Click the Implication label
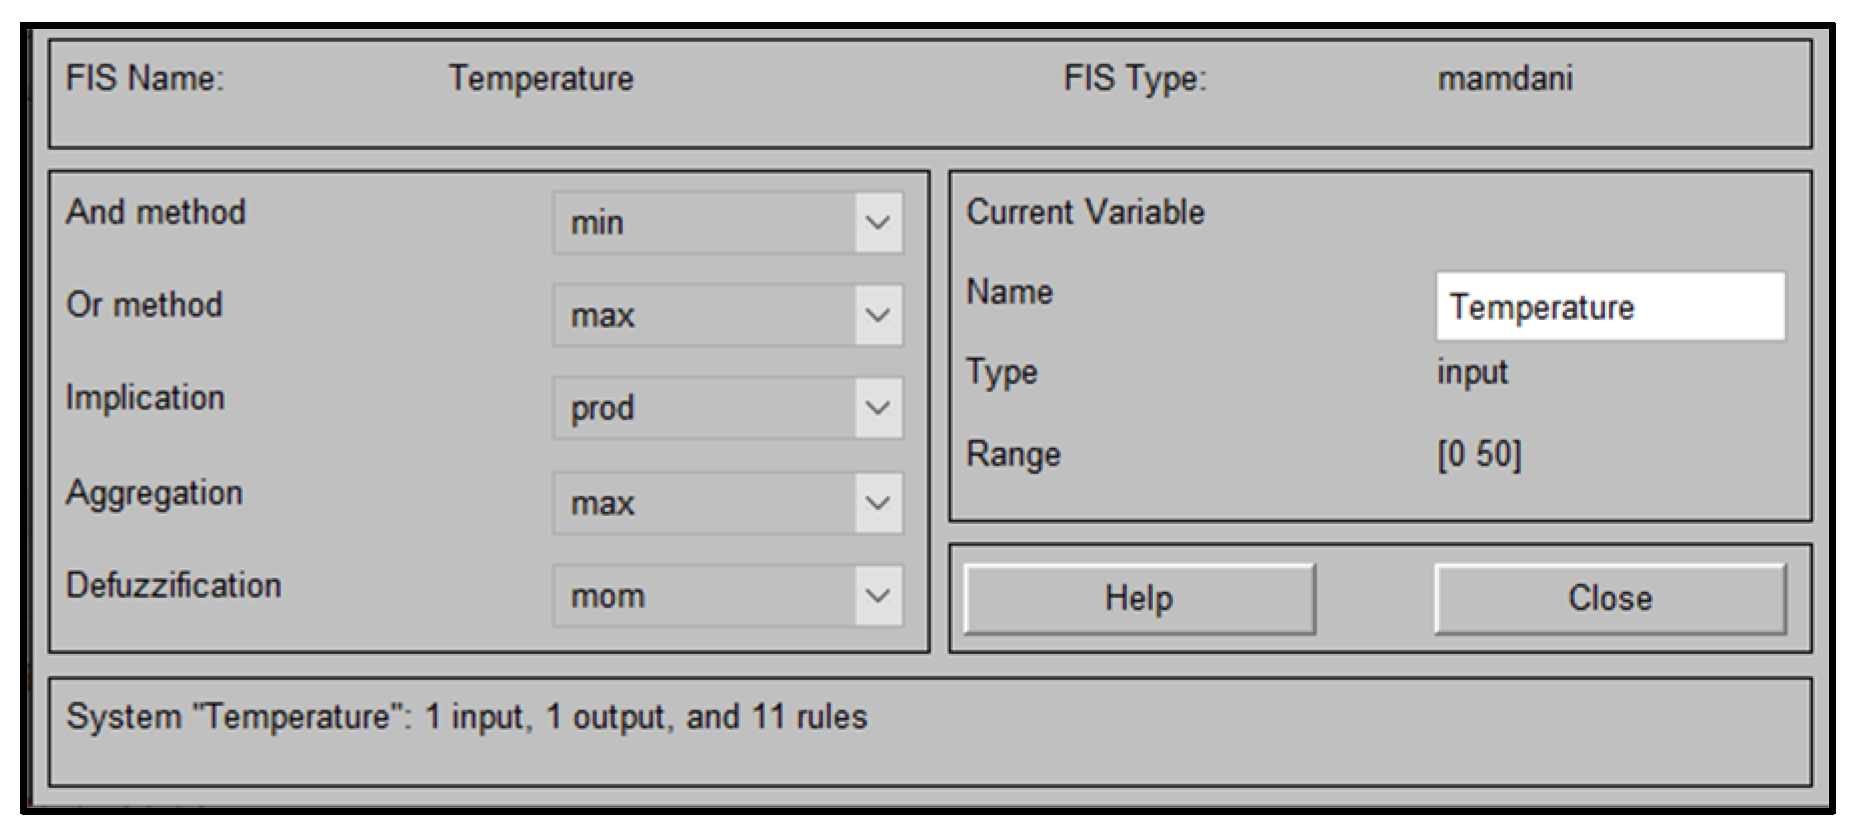 (145, 398)
